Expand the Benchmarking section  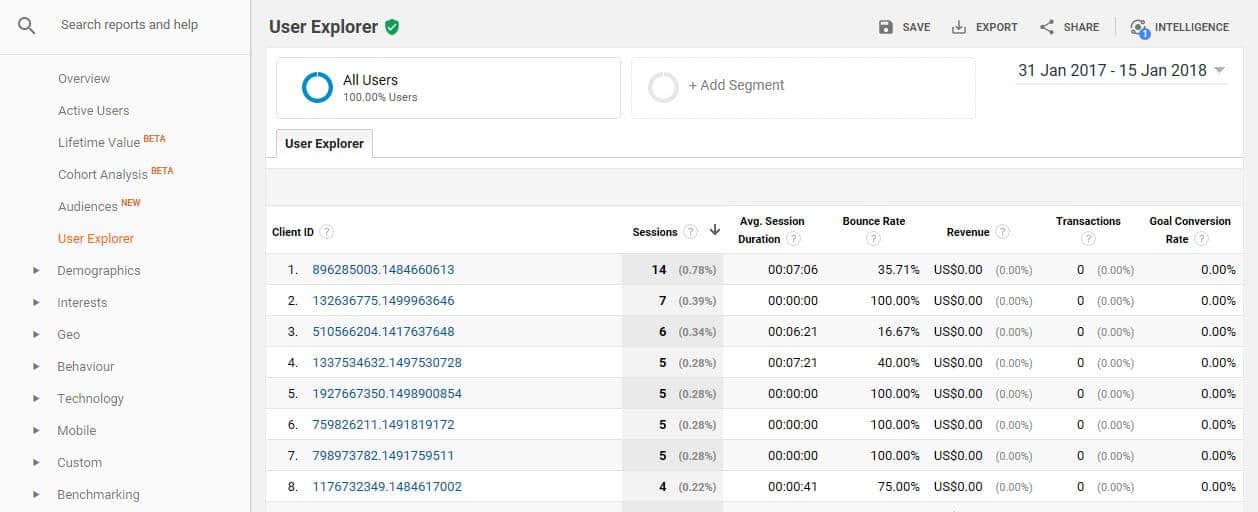pyautogui.click(x=36, y=494)
